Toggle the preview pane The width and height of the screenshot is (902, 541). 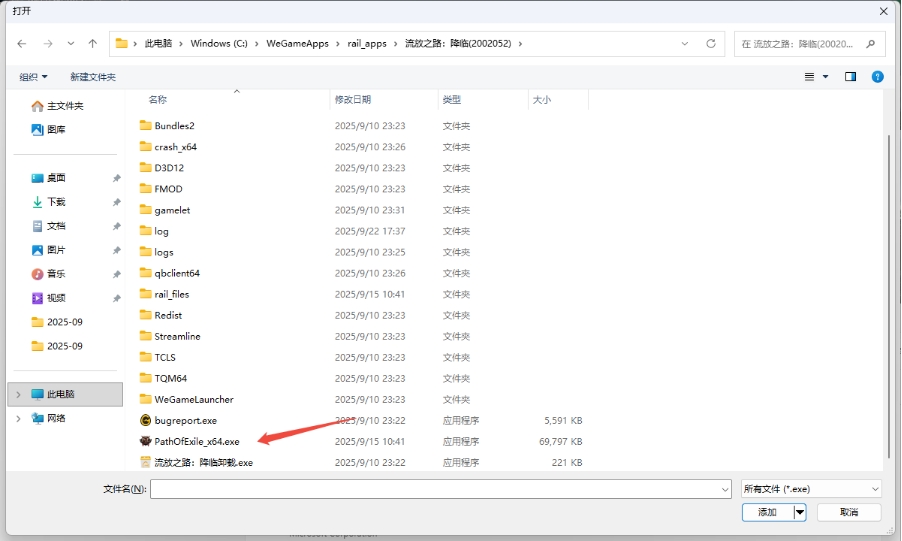click(x=850, y=77)
